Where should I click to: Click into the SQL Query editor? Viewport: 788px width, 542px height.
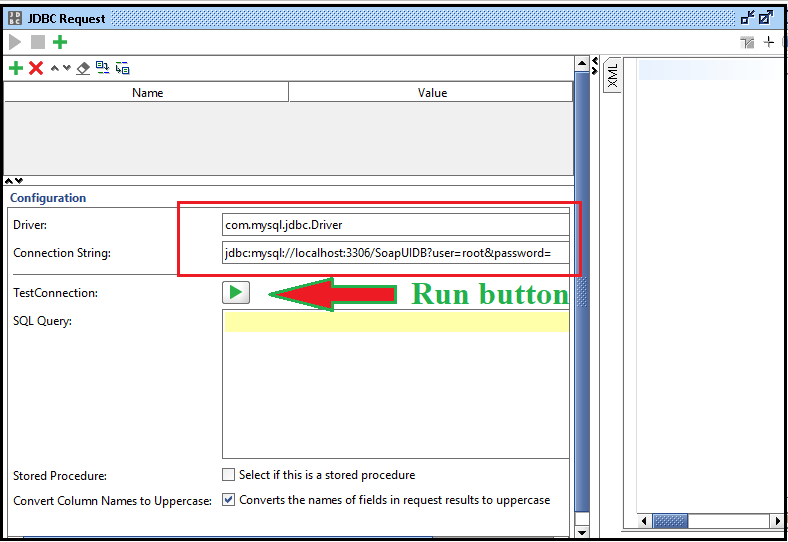click(396, 384)
